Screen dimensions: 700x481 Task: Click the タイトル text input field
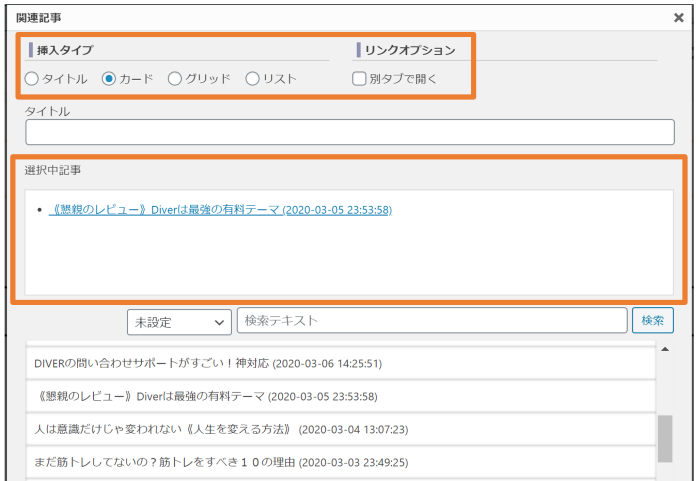tap(349, 133)
